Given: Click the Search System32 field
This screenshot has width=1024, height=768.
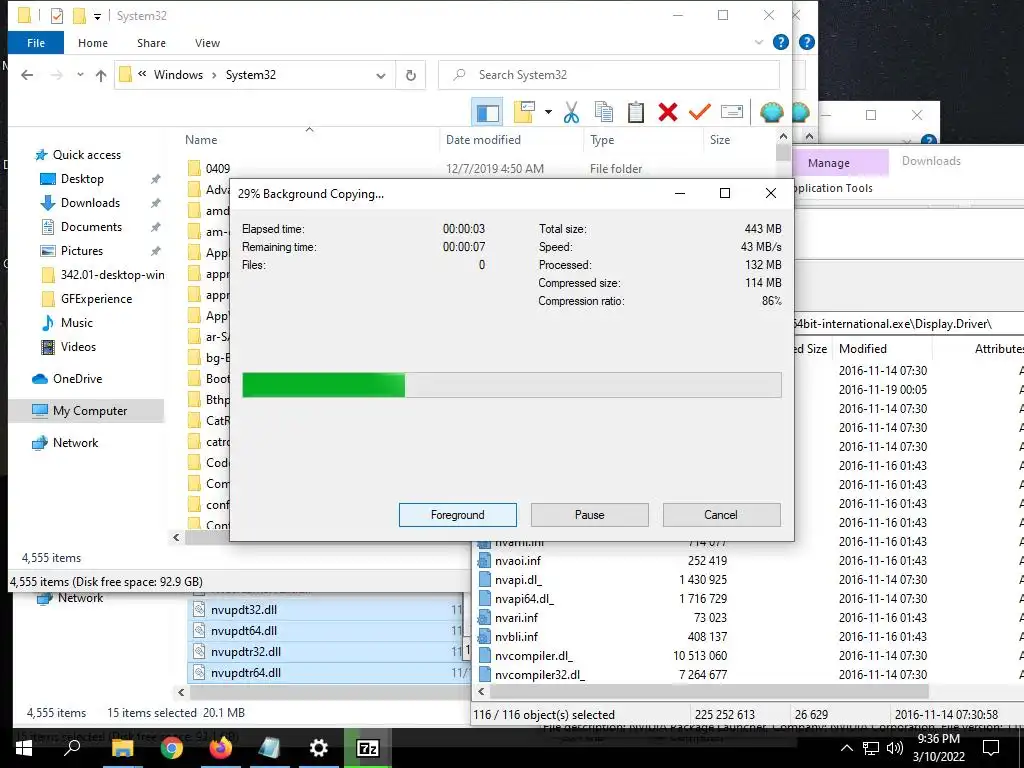Looking at the screenshot, I should pyautogui.click(x=609, y=75).
